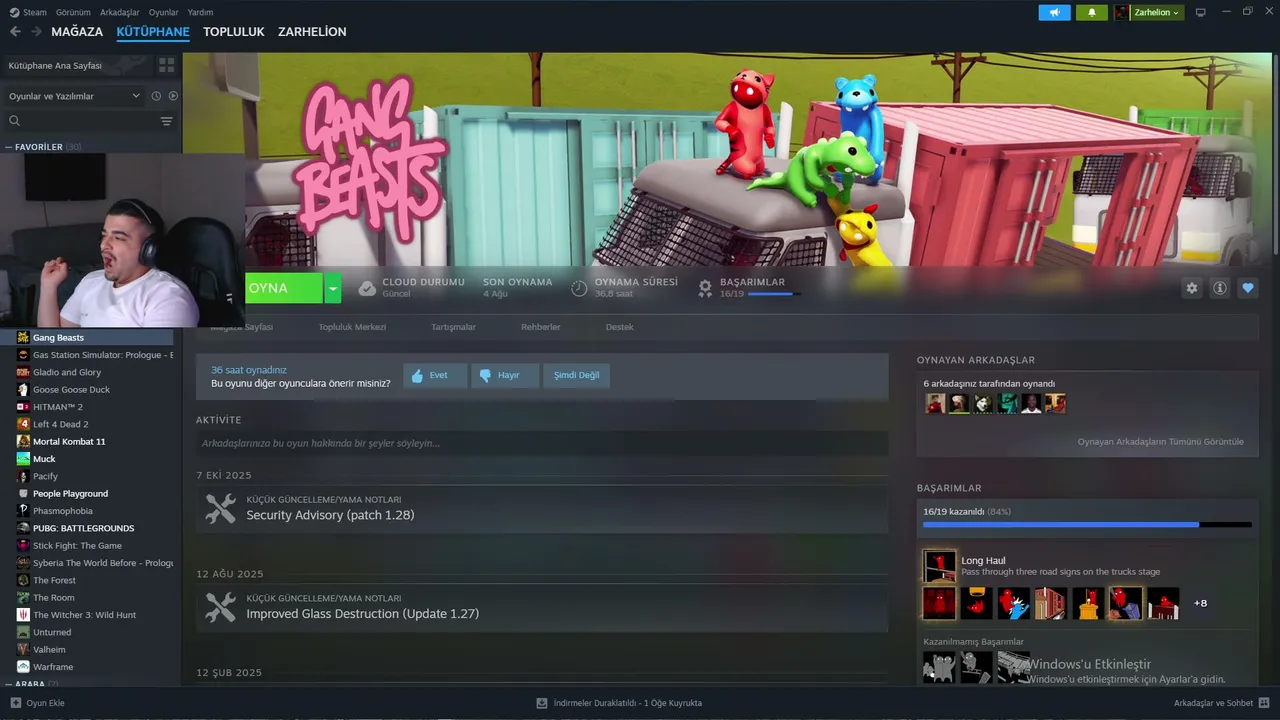Click the library search input field
This screenshot has height=720, width=1280.
pos(90,121)
